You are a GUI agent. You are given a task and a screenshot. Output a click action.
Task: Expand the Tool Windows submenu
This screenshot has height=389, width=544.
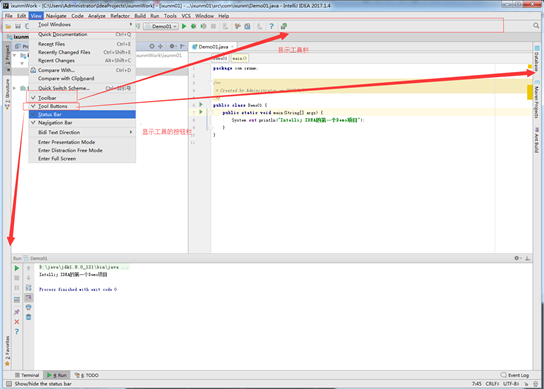[82, 25]
